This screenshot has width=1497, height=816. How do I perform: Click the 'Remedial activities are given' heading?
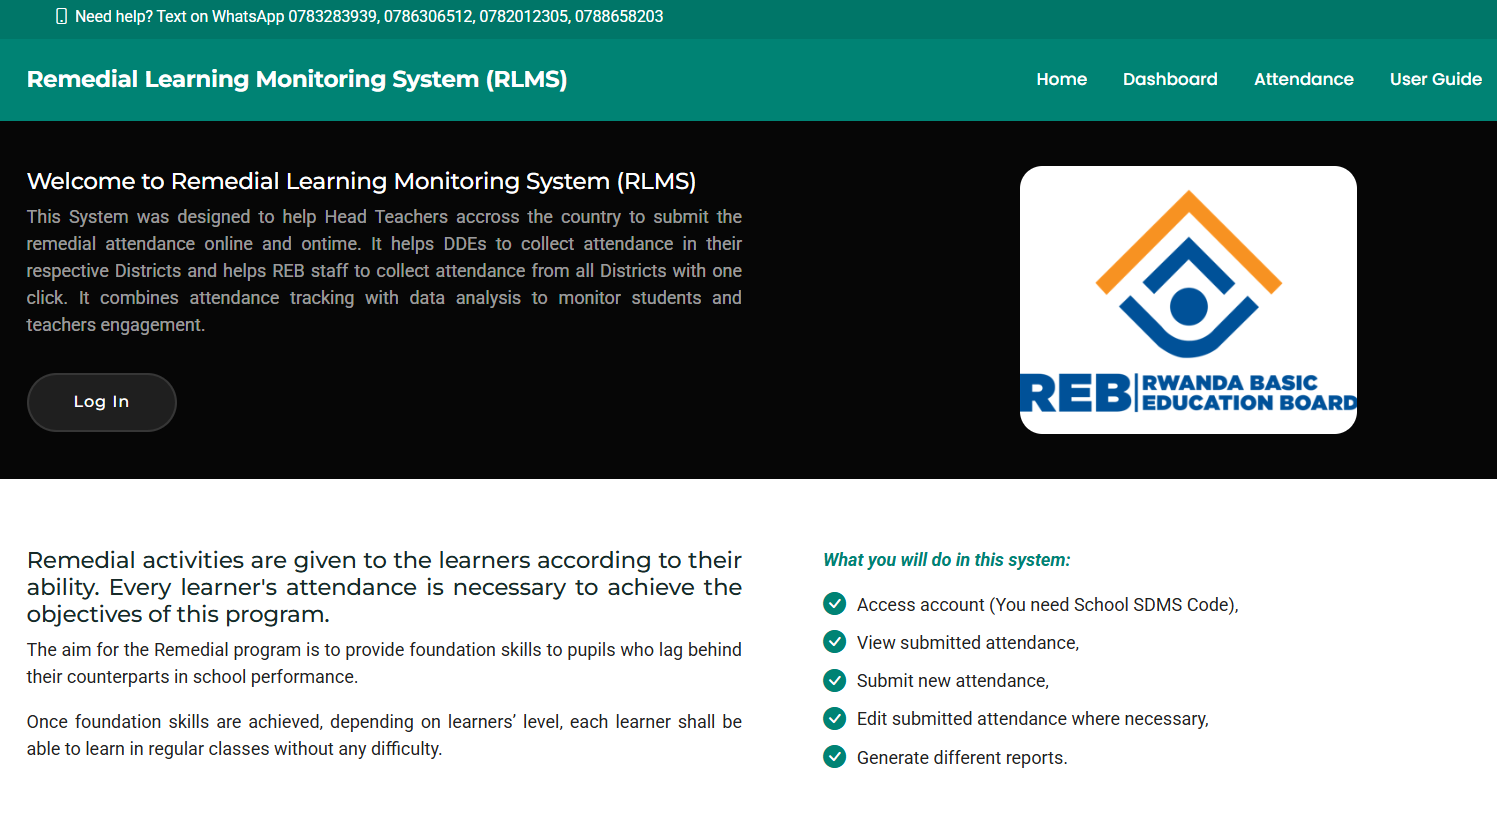tap(384, 587)
